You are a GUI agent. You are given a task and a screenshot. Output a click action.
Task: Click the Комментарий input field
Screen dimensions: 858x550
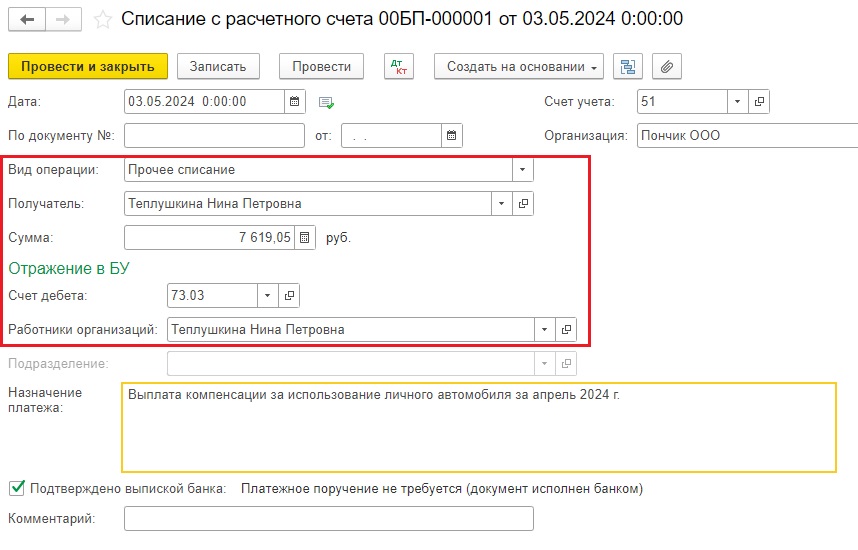pos(328,518)
